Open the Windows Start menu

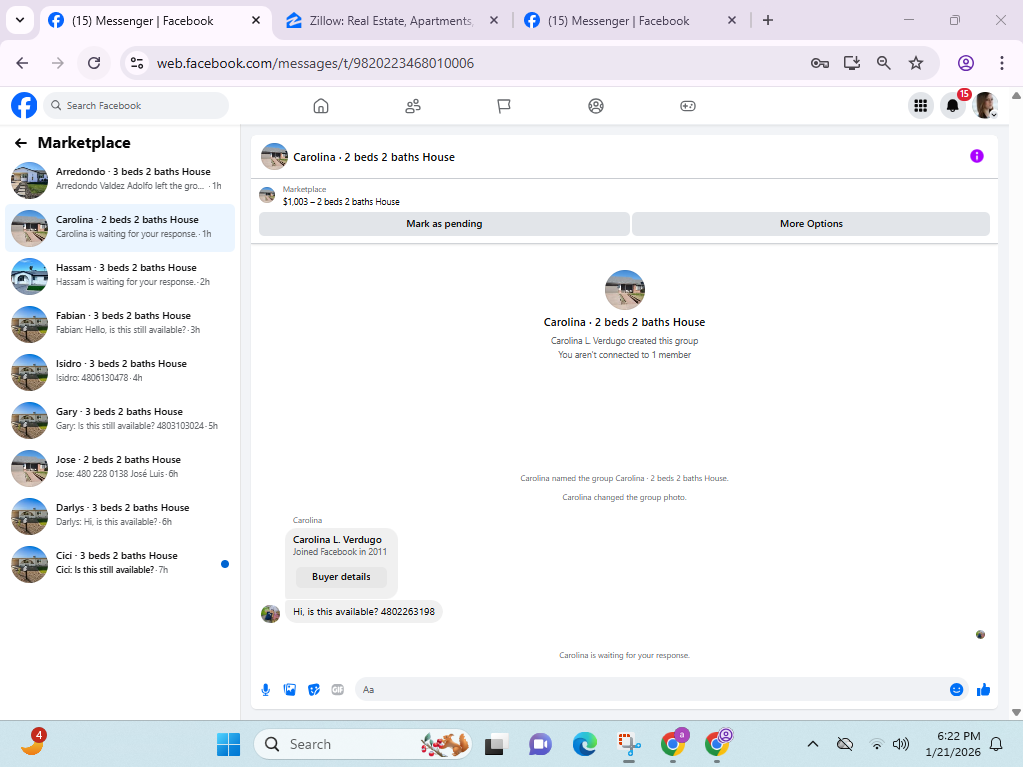pos(228,744)
